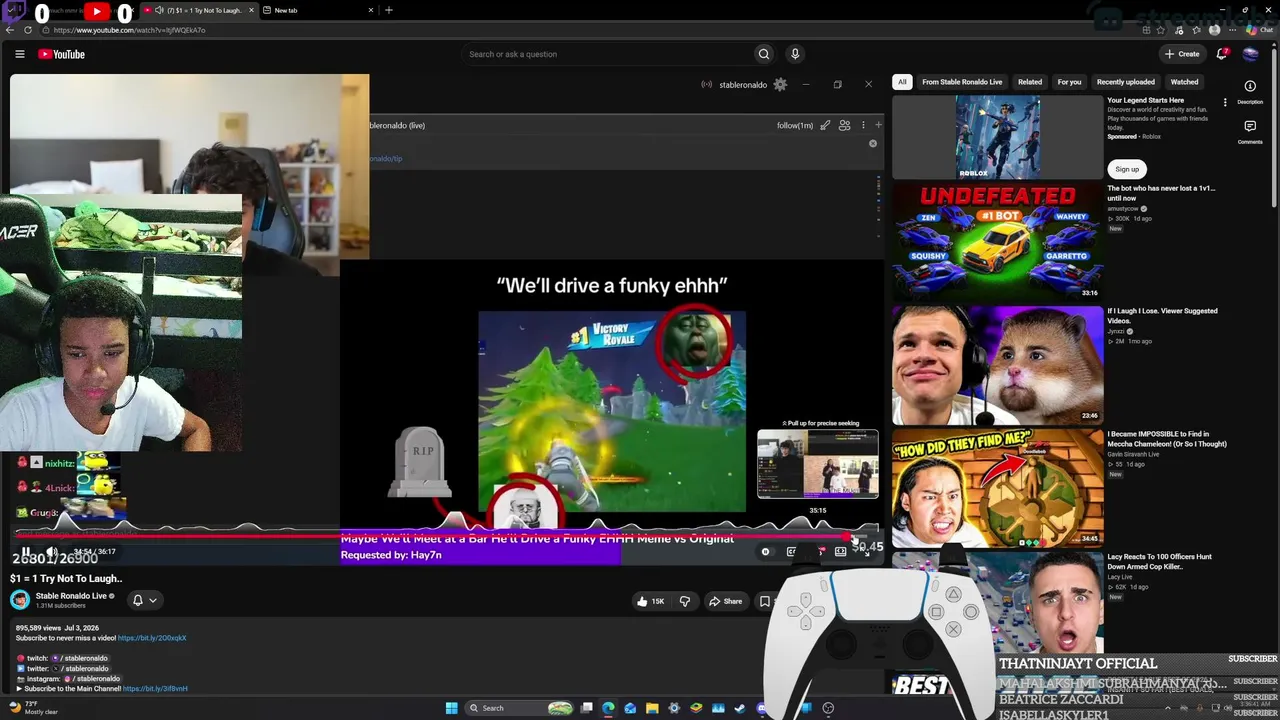The width and height of the screenshot is (1280, 720).
Task: Open the three-dot menu in chat header
Action: [863, 125]
